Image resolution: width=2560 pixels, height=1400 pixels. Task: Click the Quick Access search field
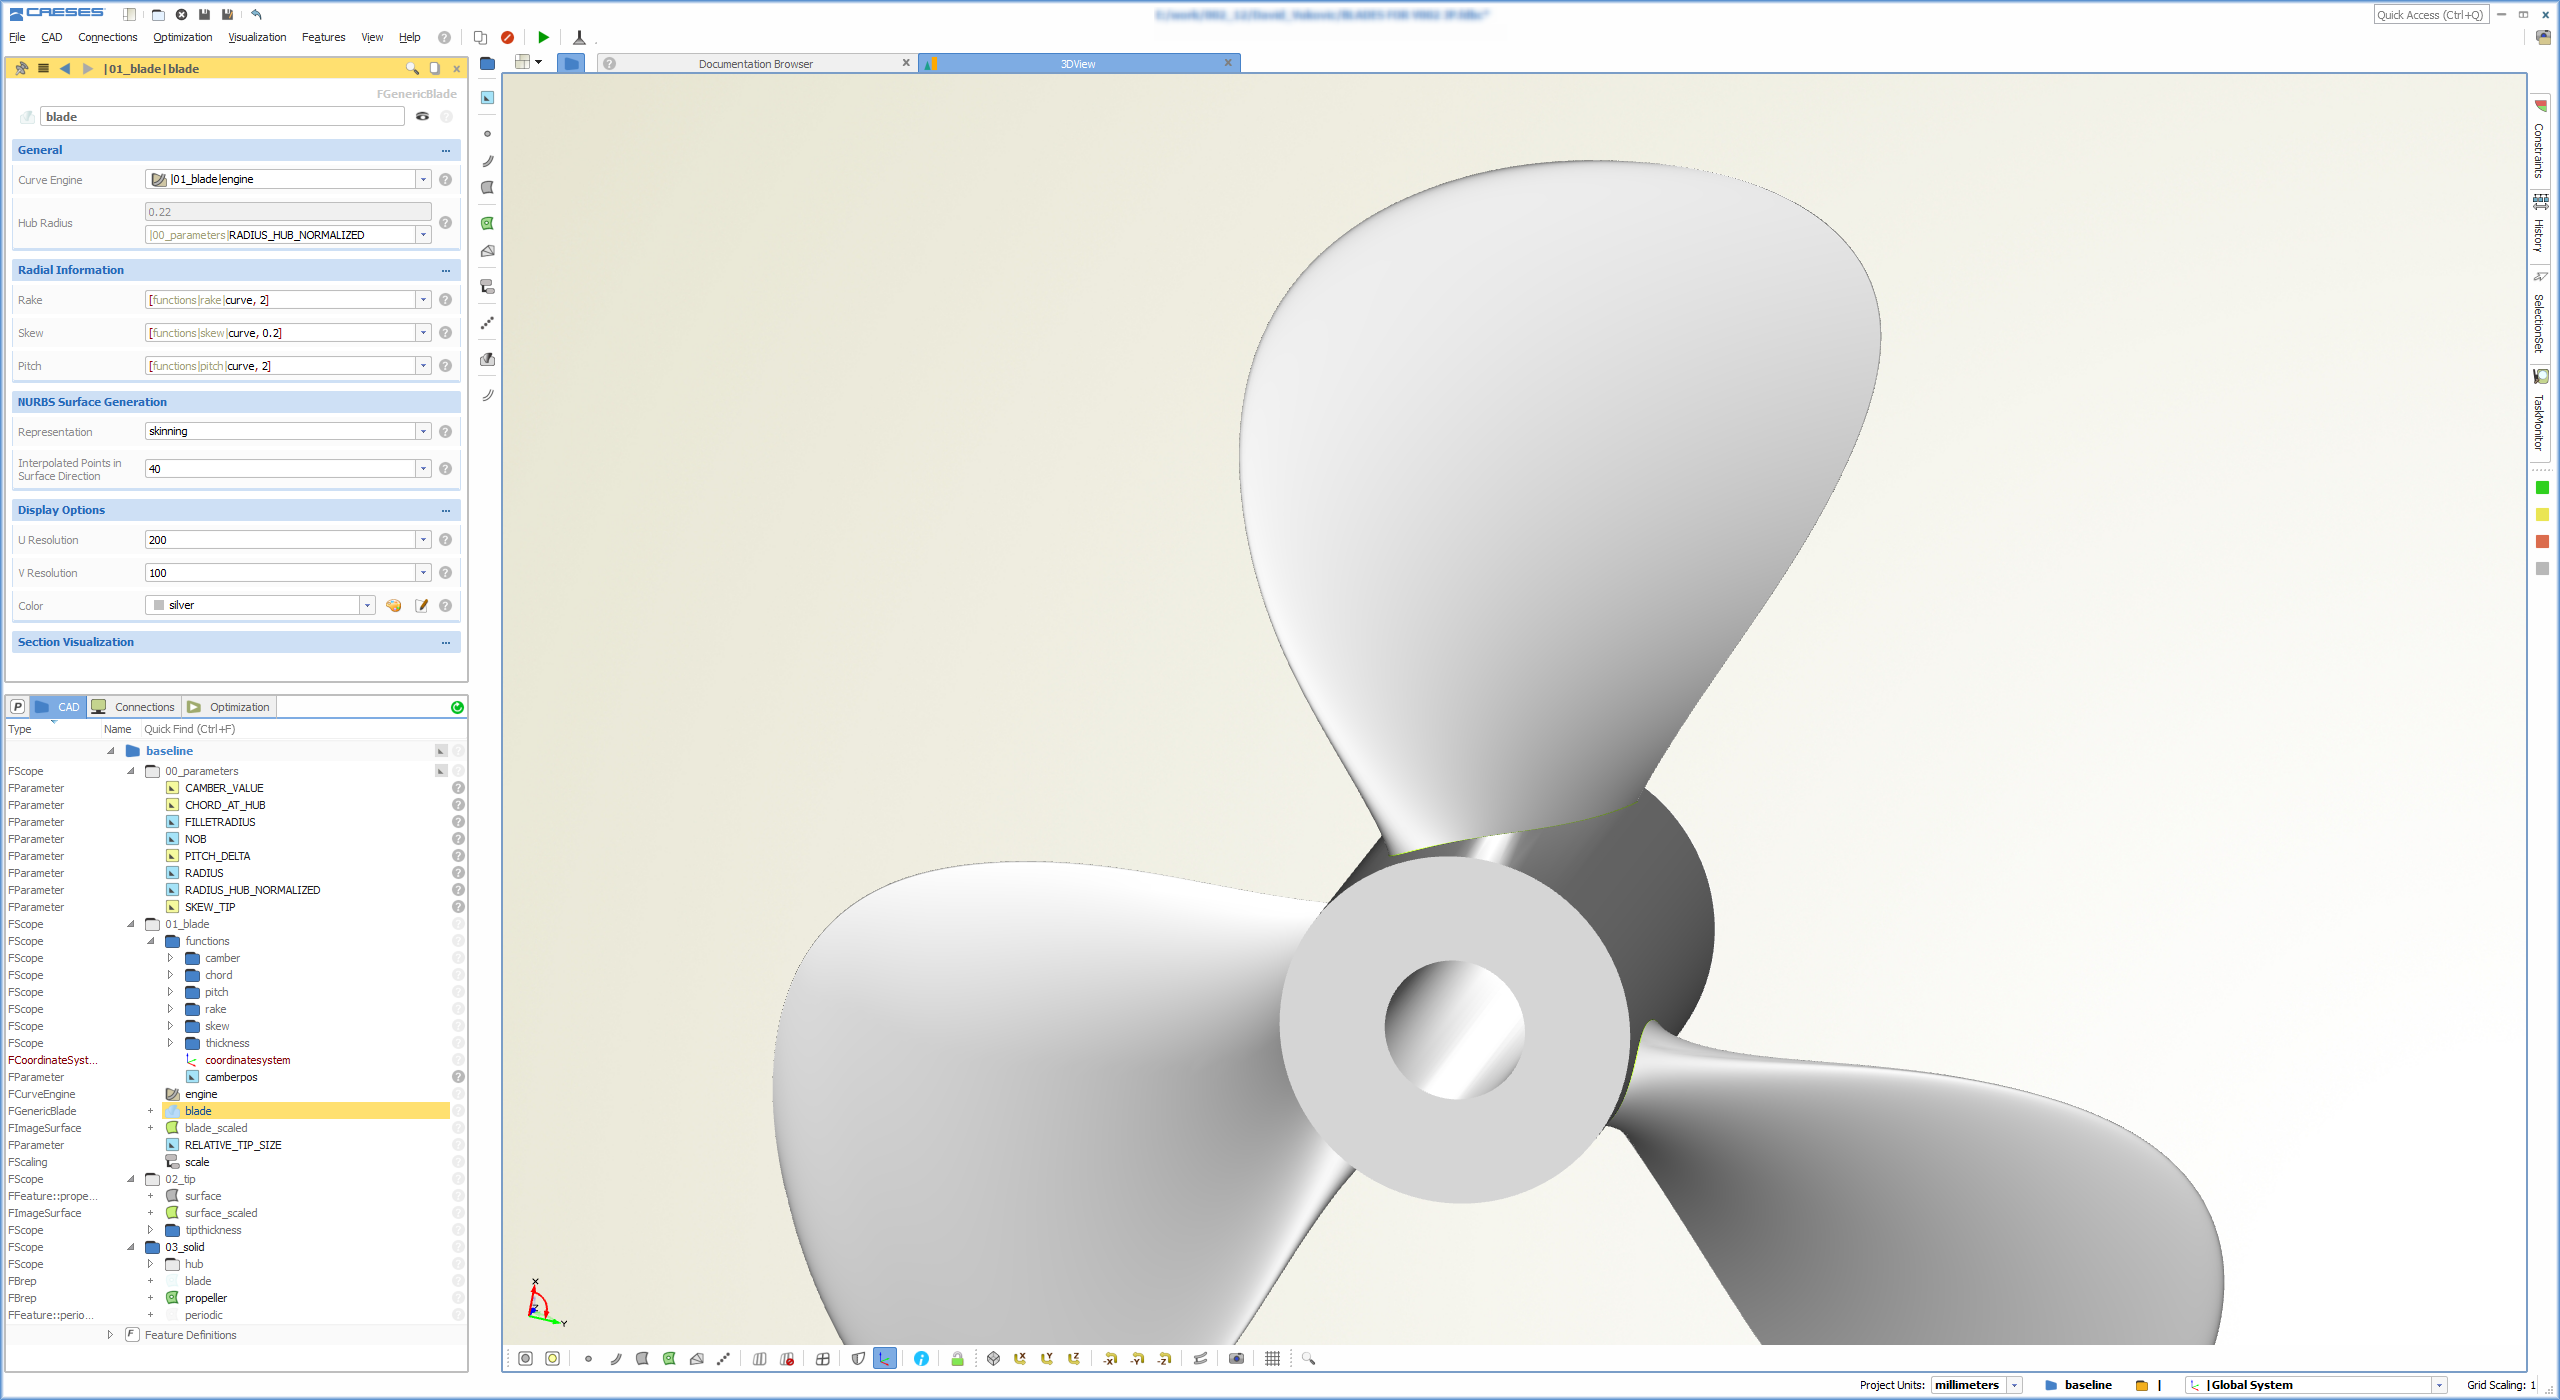coord(2430,14)
